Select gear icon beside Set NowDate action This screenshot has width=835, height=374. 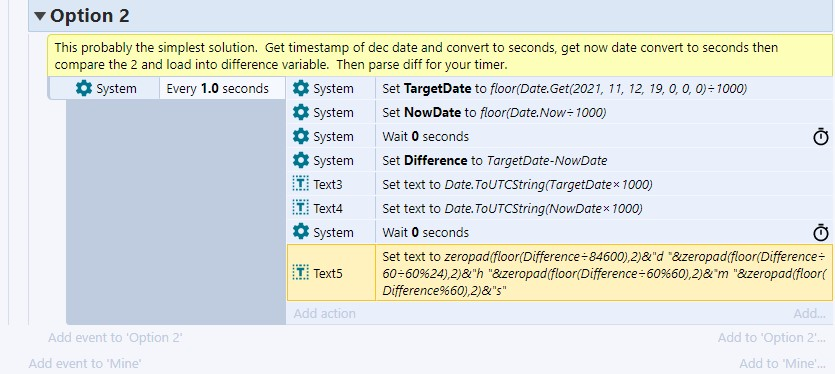coord(301,112)
